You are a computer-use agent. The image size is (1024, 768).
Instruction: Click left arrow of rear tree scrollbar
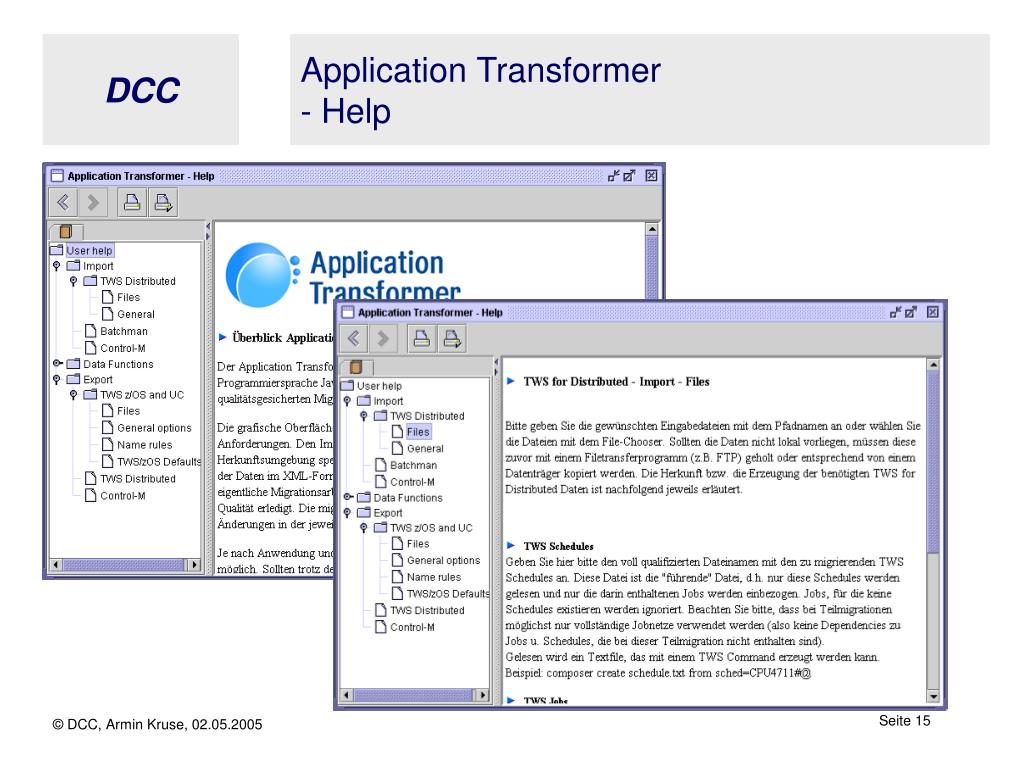[56, 564]
